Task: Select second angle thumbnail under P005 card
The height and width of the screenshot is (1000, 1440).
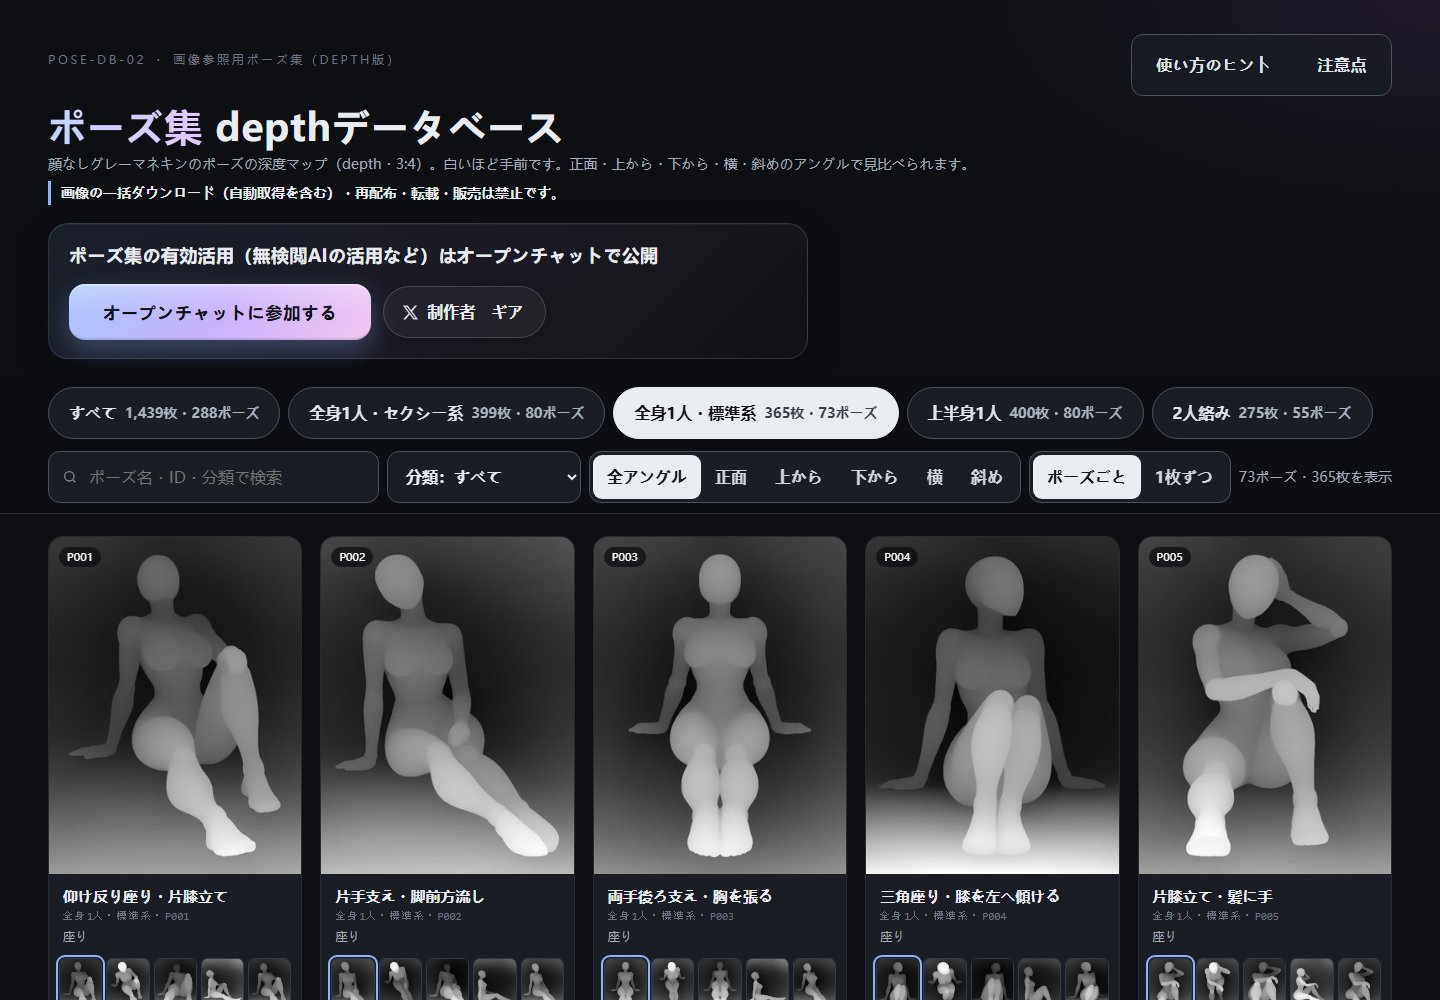Action: 1217,979
